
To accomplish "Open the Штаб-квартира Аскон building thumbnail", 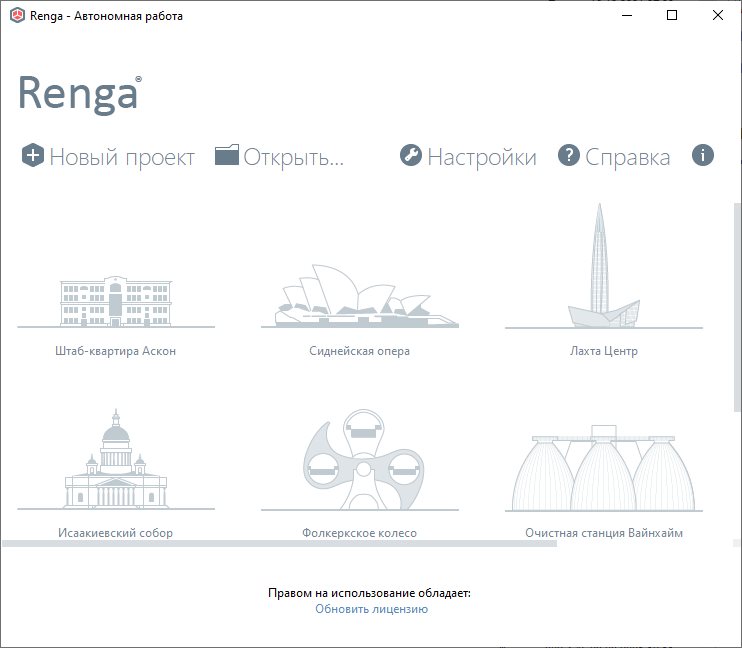I will pos(116,302).
